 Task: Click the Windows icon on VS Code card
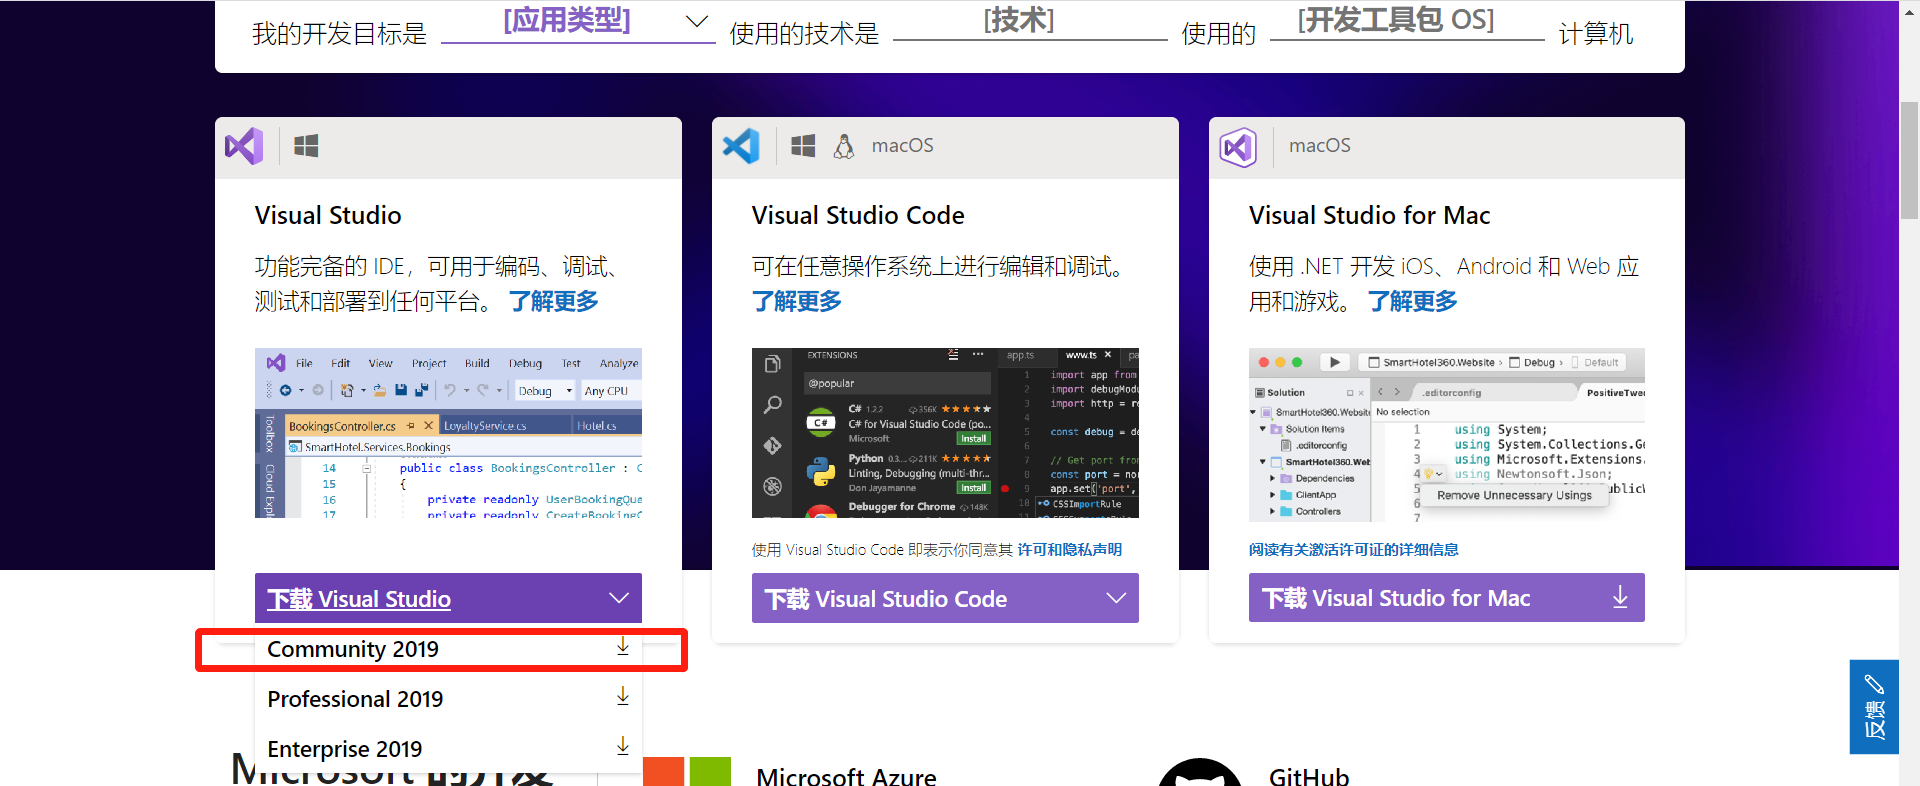(x=803, y=146)
